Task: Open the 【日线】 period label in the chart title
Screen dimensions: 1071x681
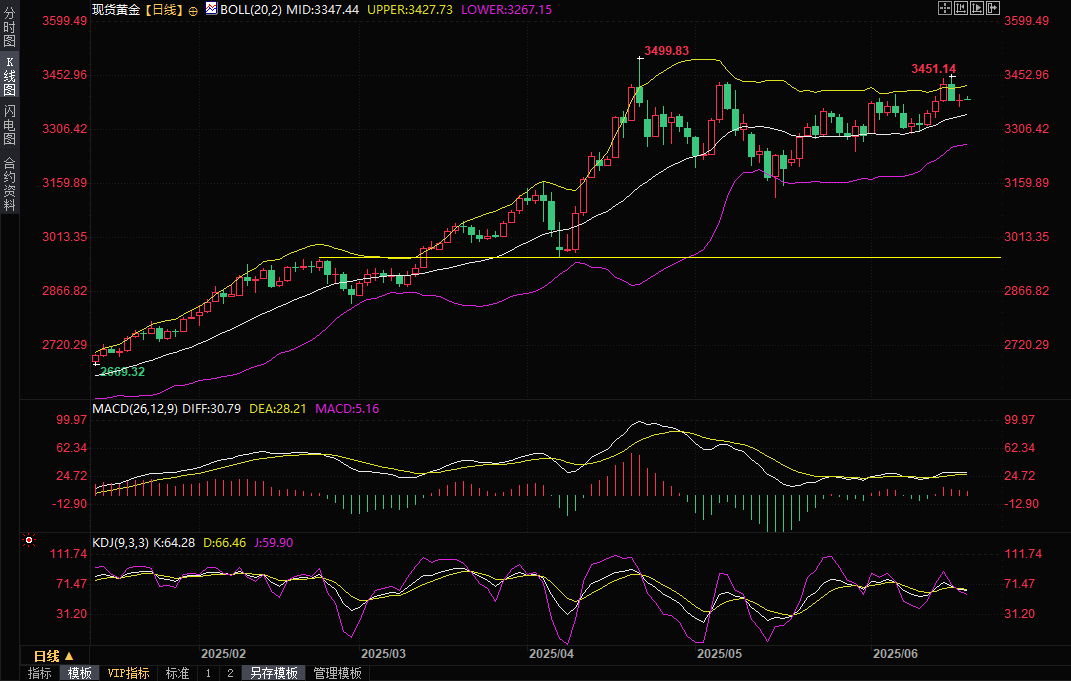Action: [x=163, y=9]
